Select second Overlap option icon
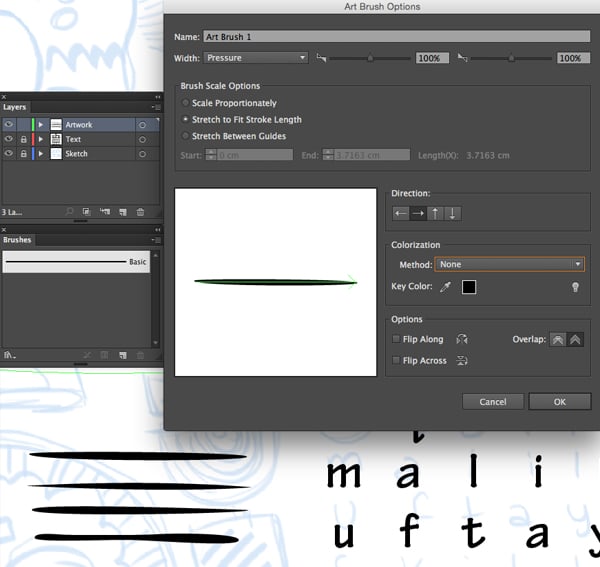 575,339
